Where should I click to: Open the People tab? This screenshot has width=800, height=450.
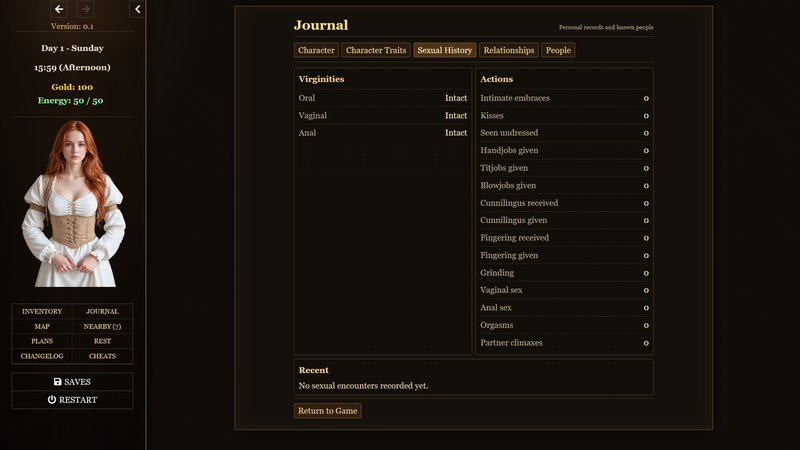point(558,50)
